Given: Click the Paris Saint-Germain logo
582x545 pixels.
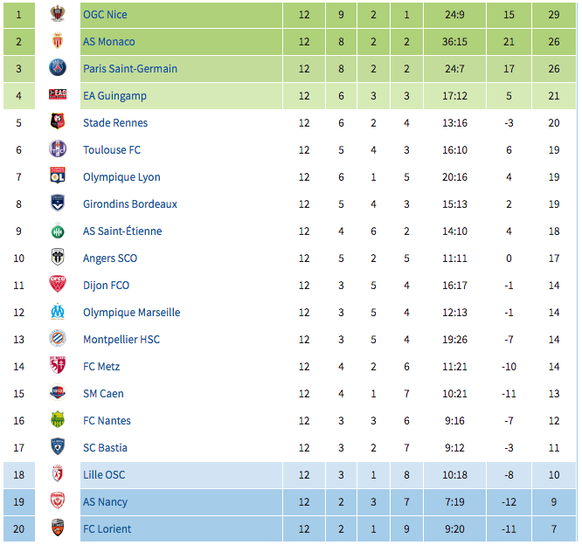Looking at the screenshot, I should pos(58,68).
